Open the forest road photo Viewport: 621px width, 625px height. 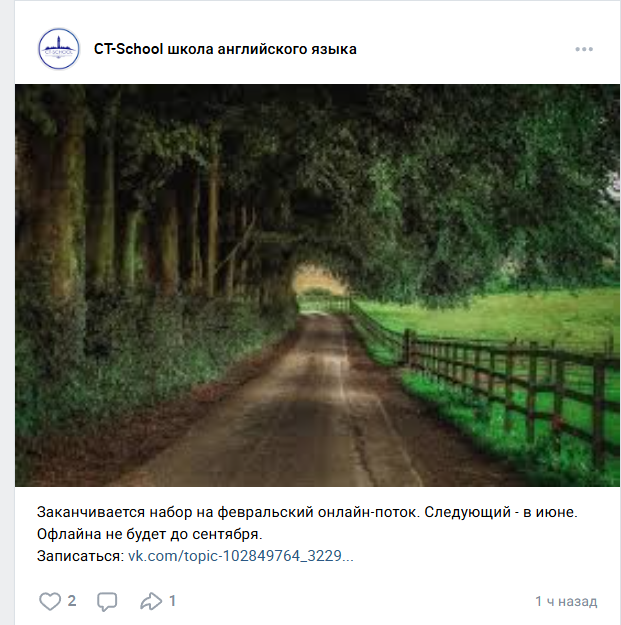tap(317, 285)
